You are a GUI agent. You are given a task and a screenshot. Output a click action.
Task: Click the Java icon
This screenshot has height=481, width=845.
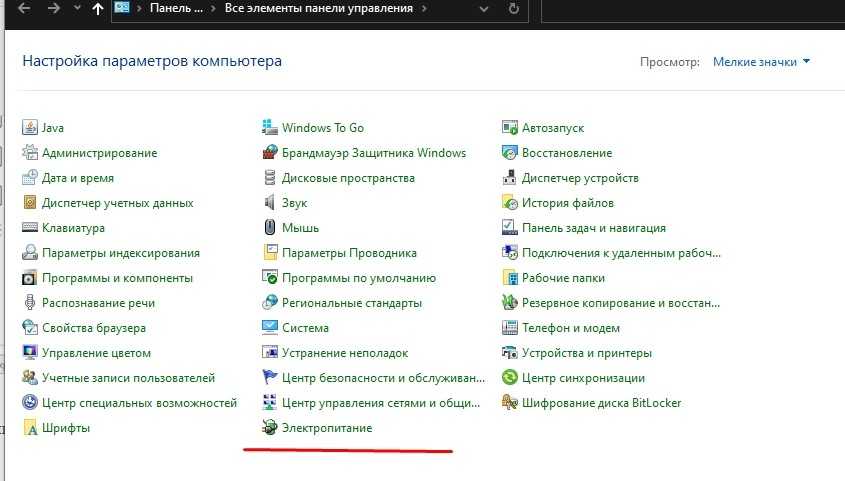(30, 128)
